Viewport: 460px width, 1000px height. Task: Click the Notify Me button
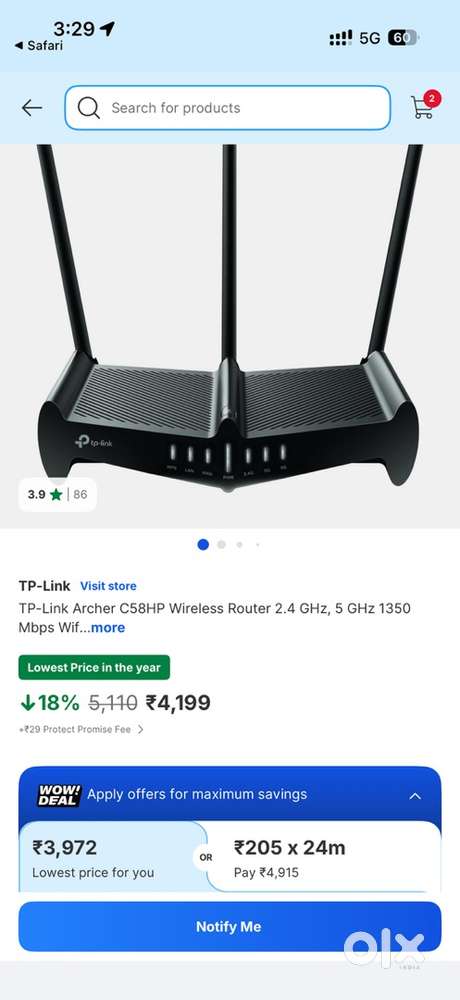pos(230,927)
